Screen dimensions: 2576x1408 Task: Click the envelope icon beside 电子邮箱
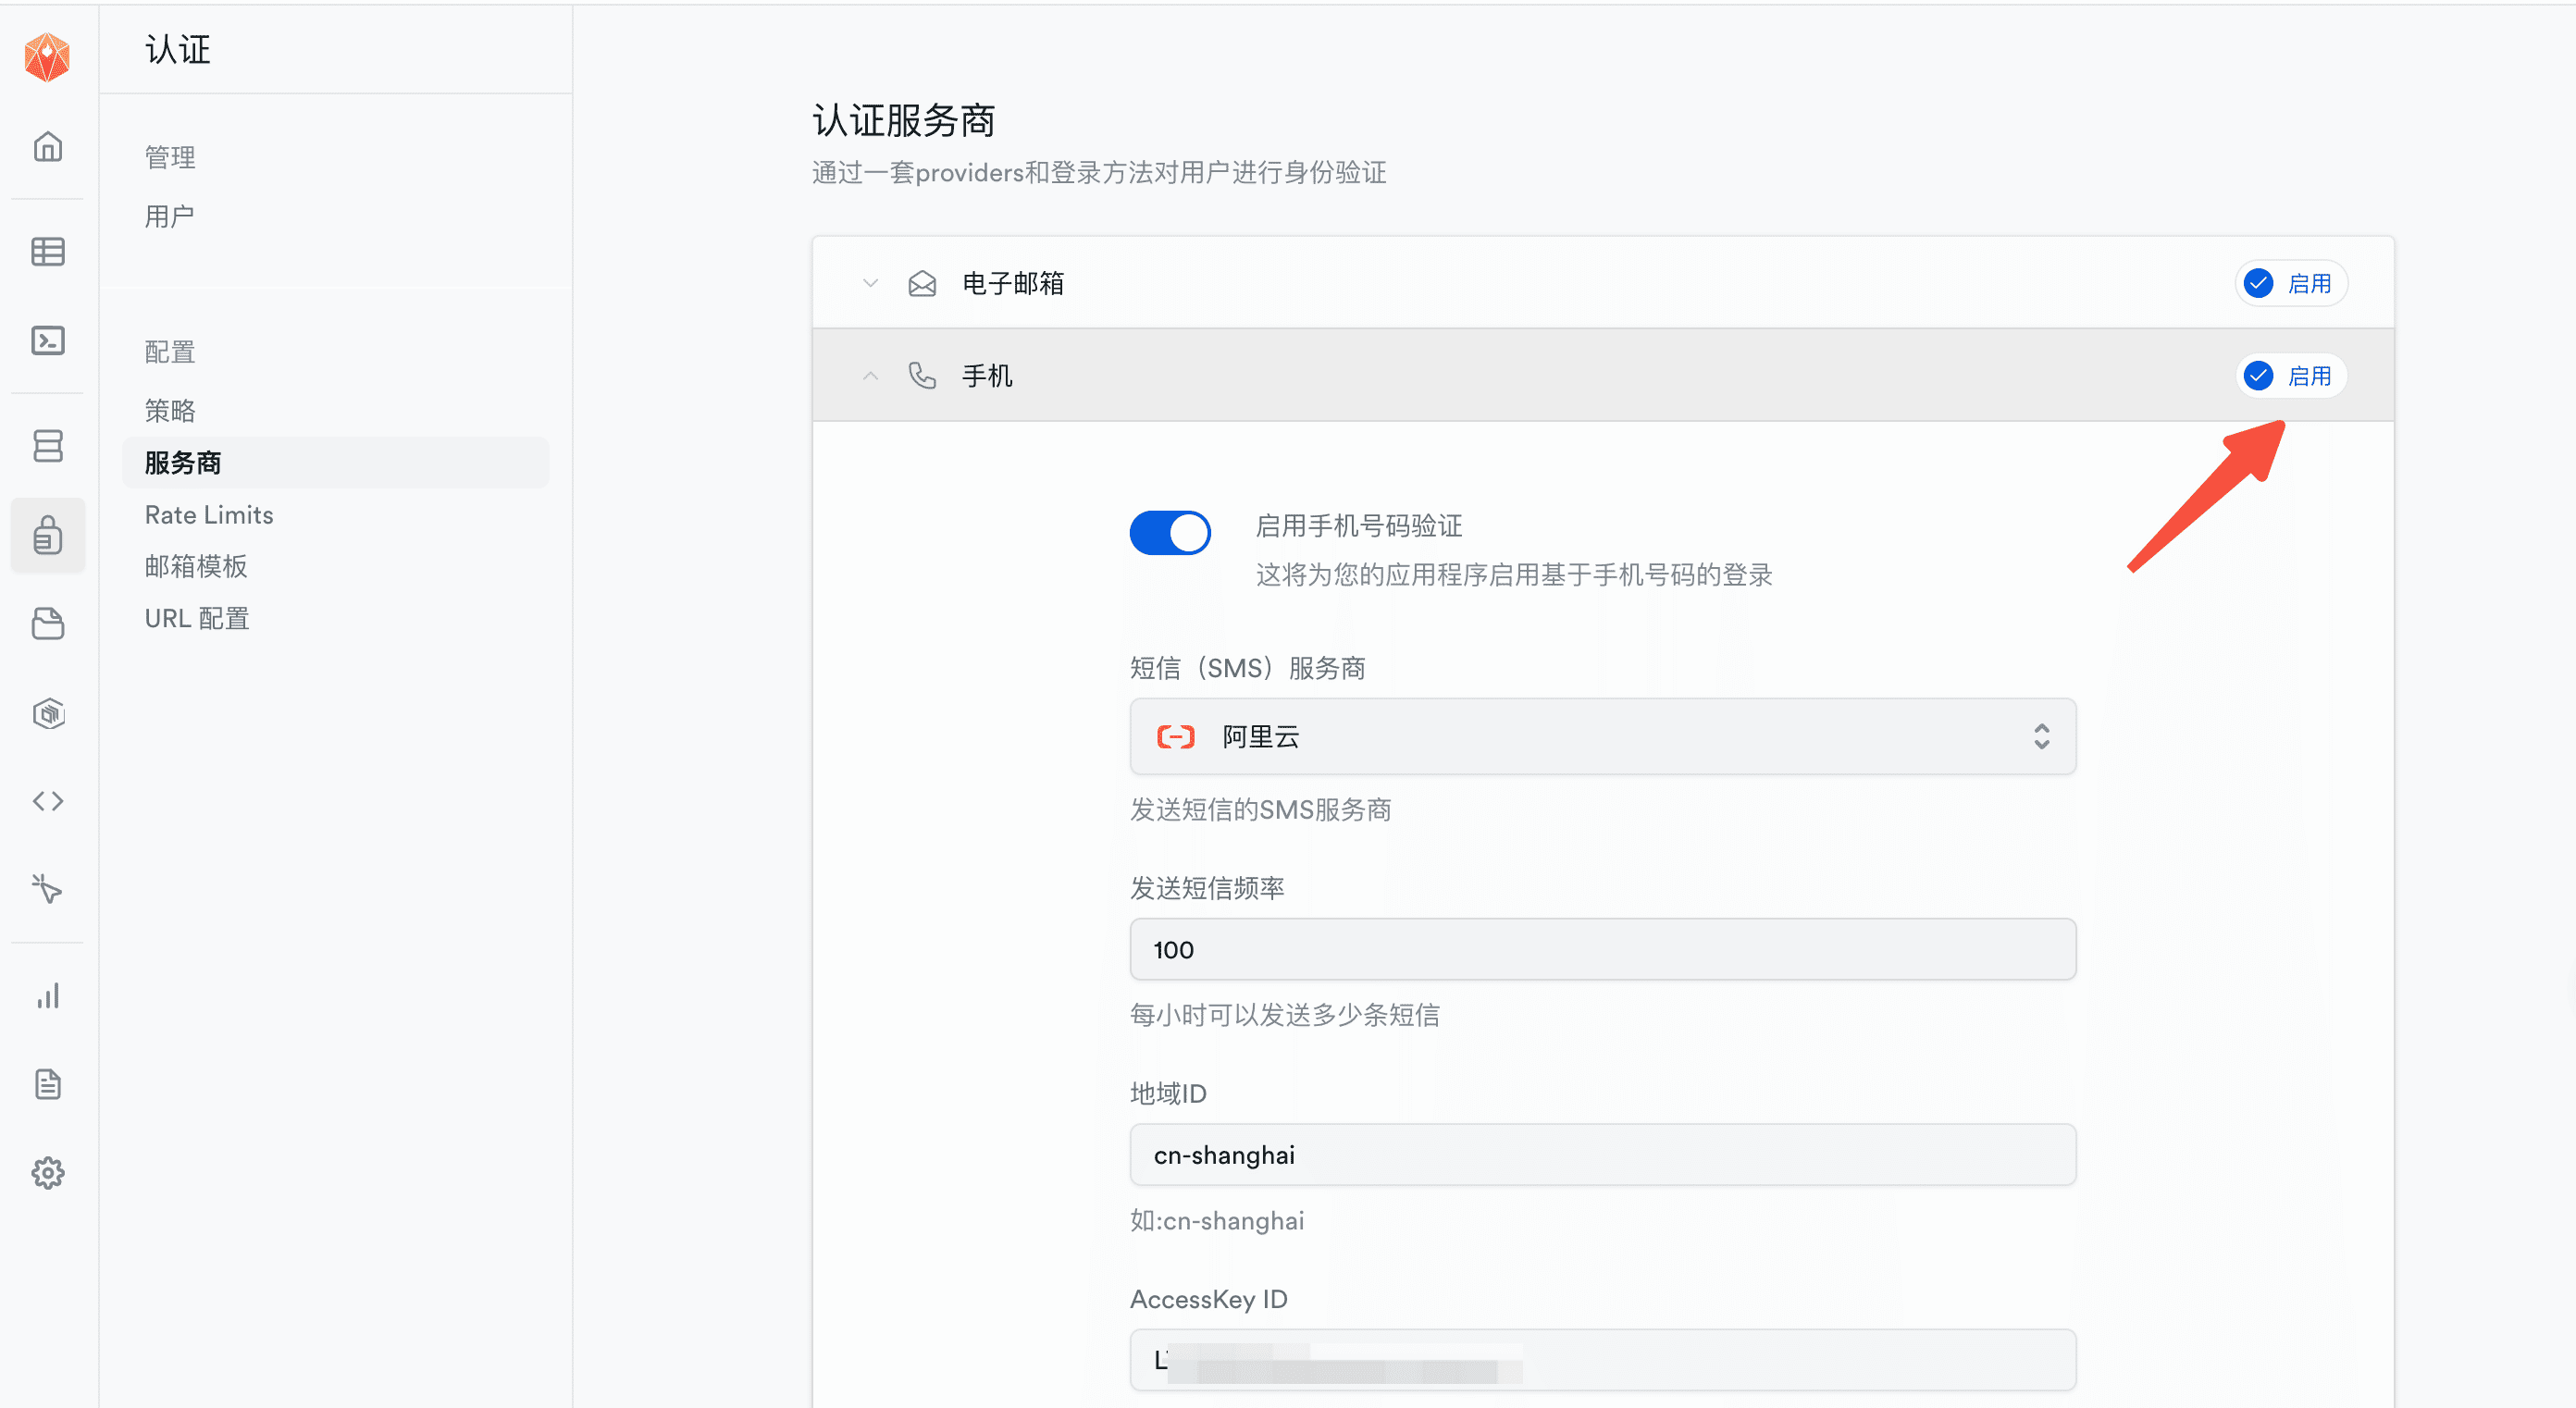coord(922,284)
